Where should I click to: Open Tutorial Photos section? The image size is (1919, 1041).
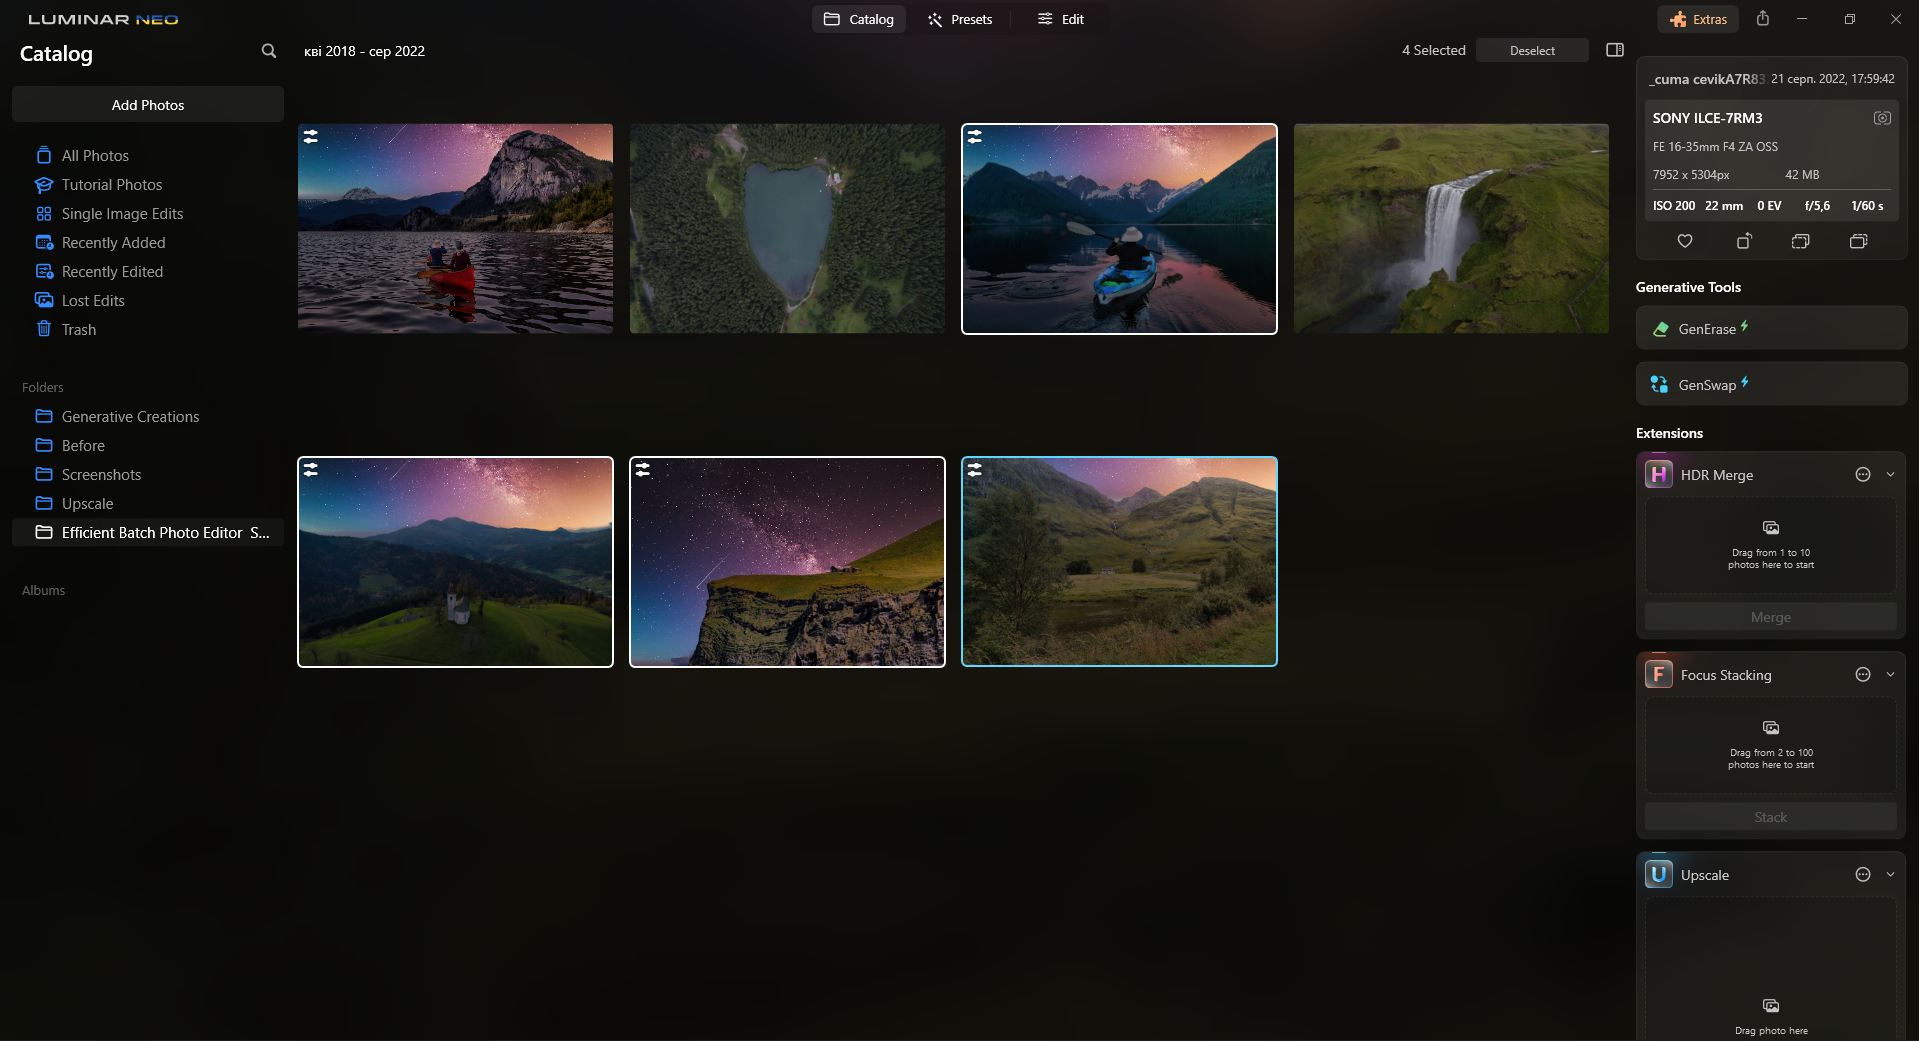(x=112, y=185)
